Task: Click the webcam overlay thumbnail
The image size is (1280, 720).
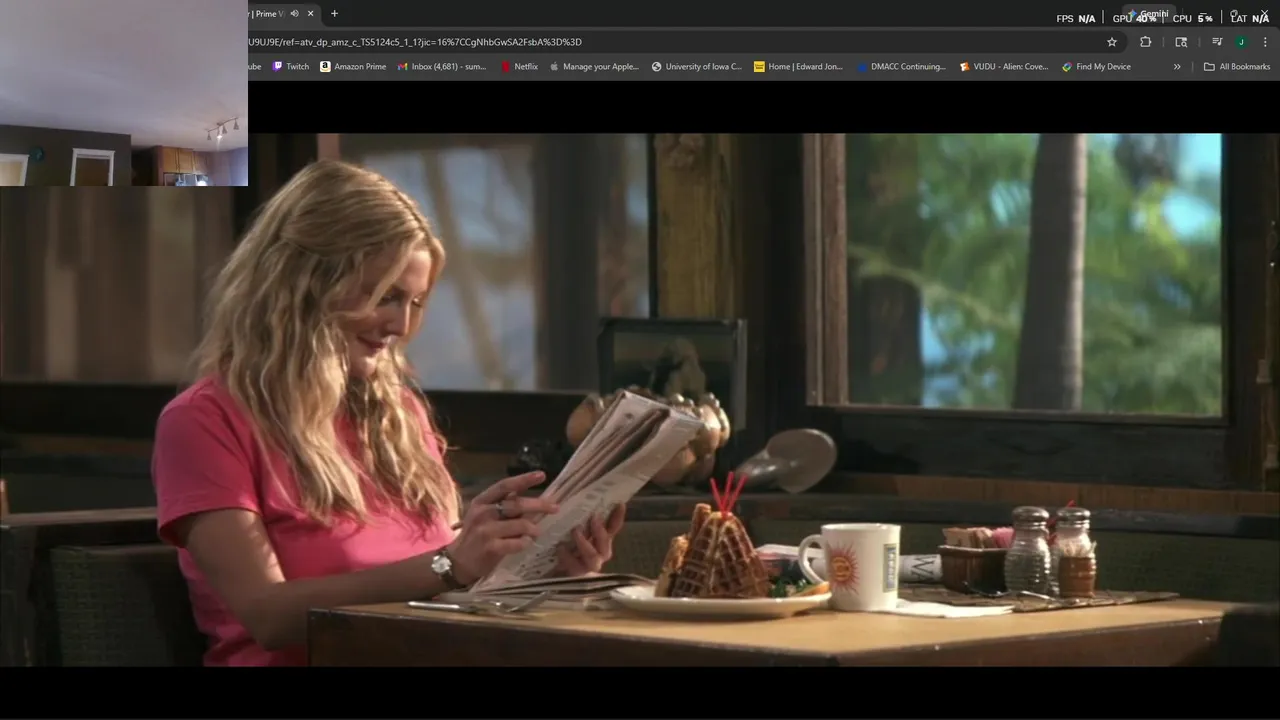Action: 124,93
